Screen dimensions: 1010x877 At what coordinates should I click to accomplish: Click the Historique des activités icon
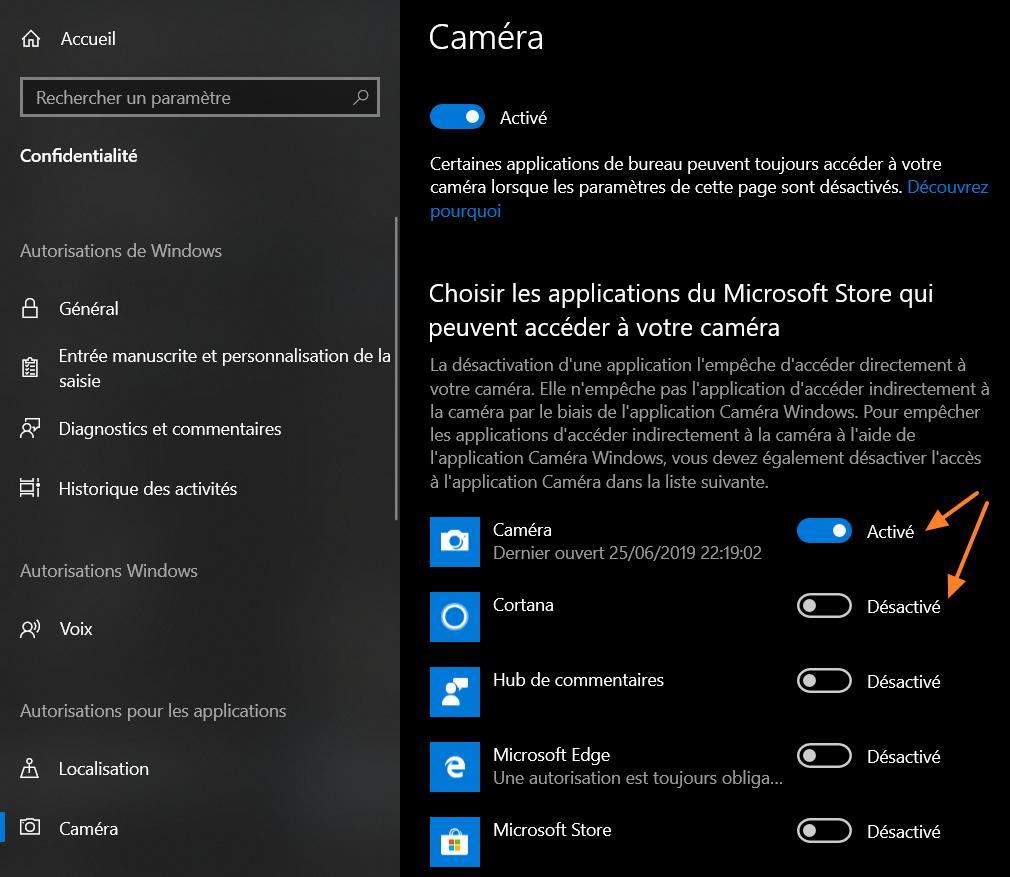pos(31,489)
